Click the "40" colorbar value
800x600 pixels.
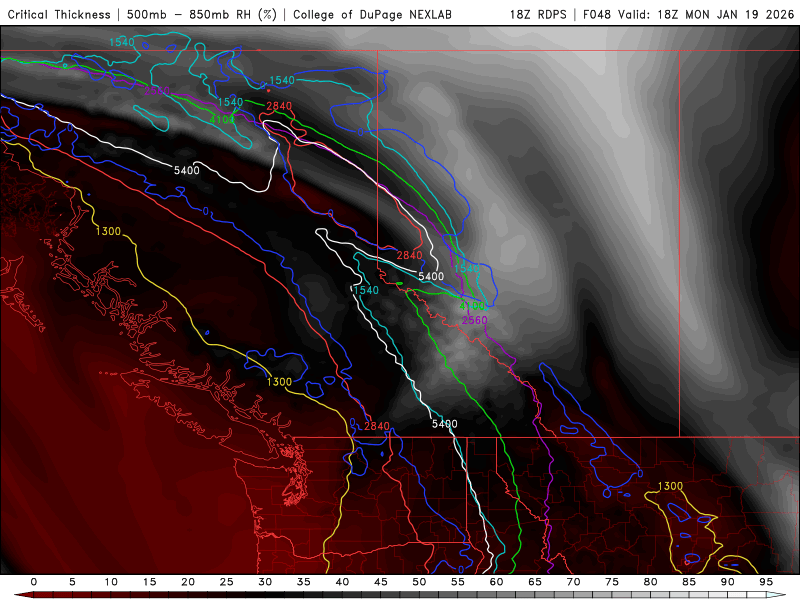point(342,582)
